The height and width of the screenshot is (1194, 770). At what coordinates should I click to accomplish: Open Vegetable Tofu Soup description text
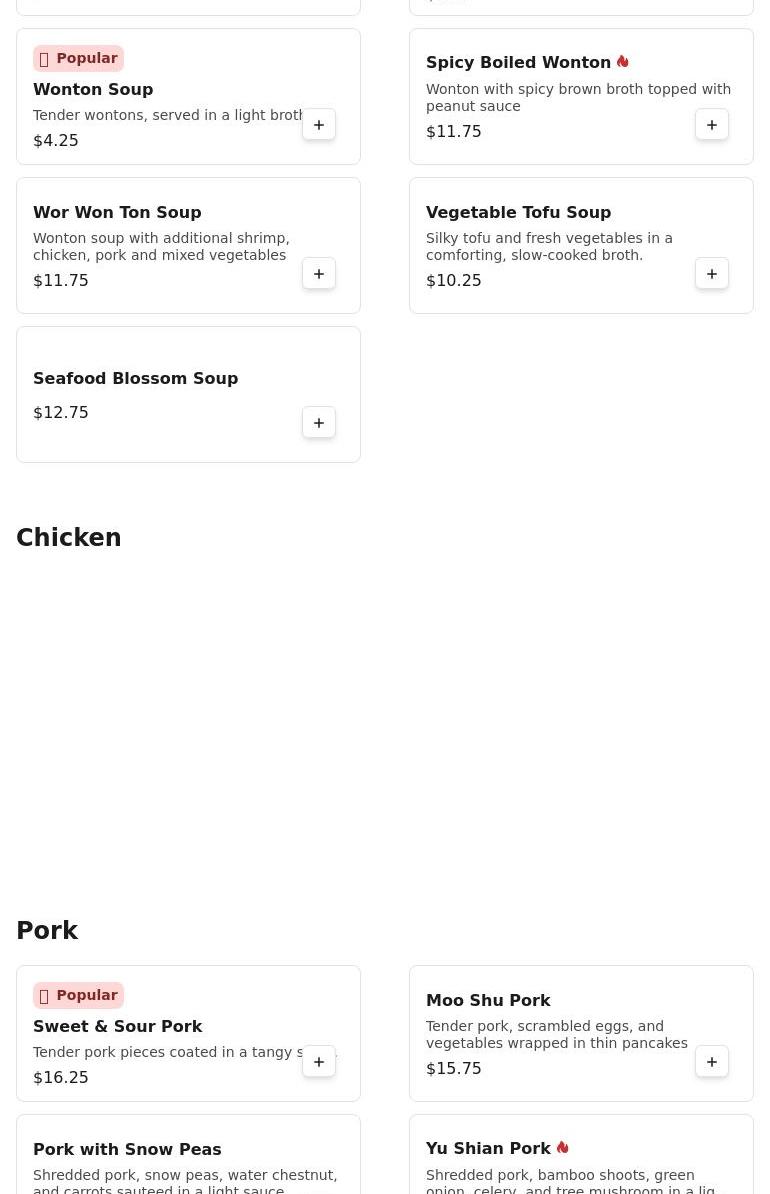[549, 247]
